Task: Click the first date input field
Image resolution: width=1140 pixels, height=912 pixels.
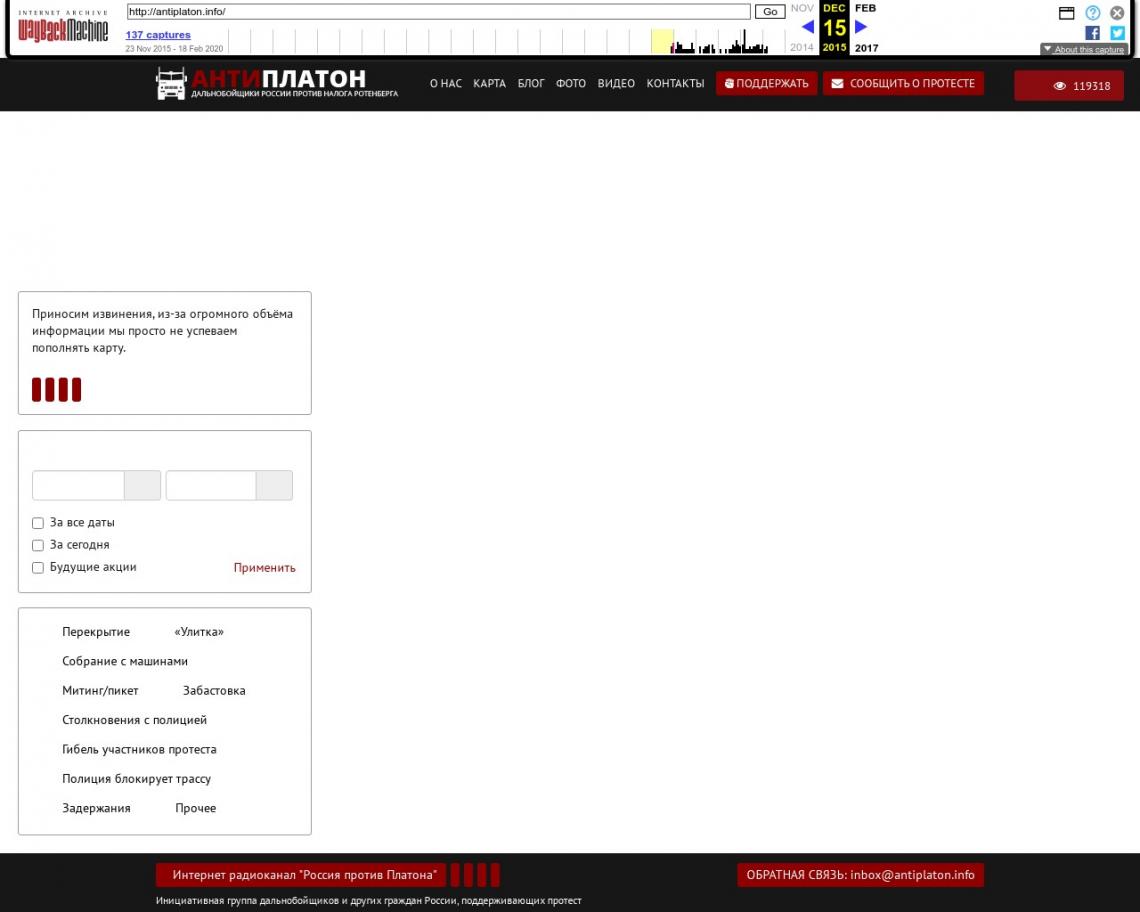Action: pos(79,485)
